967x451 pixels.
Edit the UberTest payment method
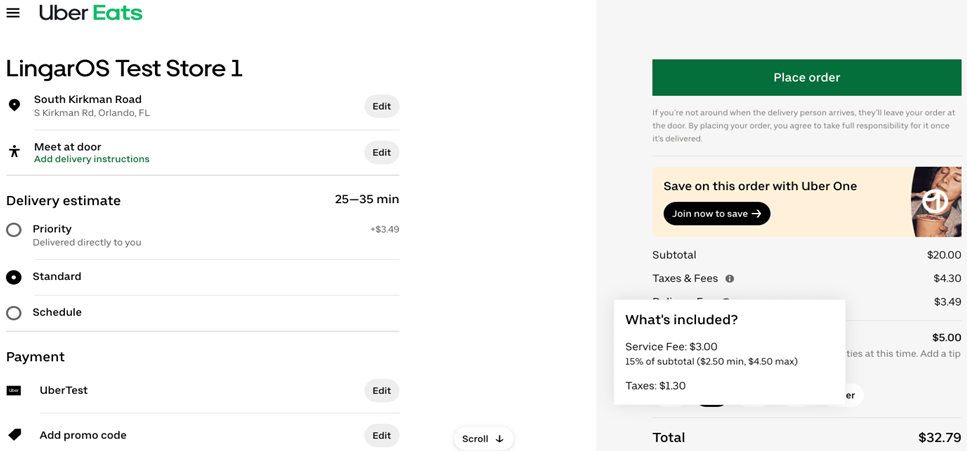tap(381, 391)
